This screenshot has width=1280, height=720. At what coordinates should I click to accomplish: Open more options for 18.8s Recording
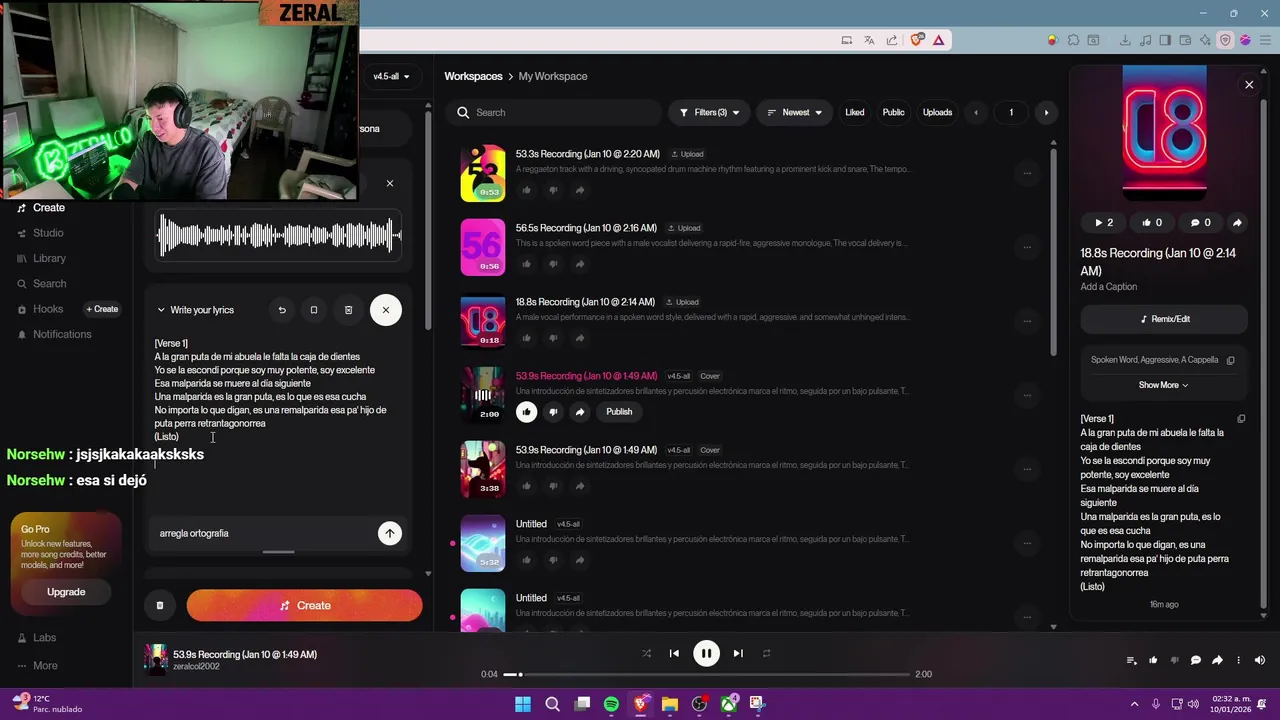tap(1026, 321)
